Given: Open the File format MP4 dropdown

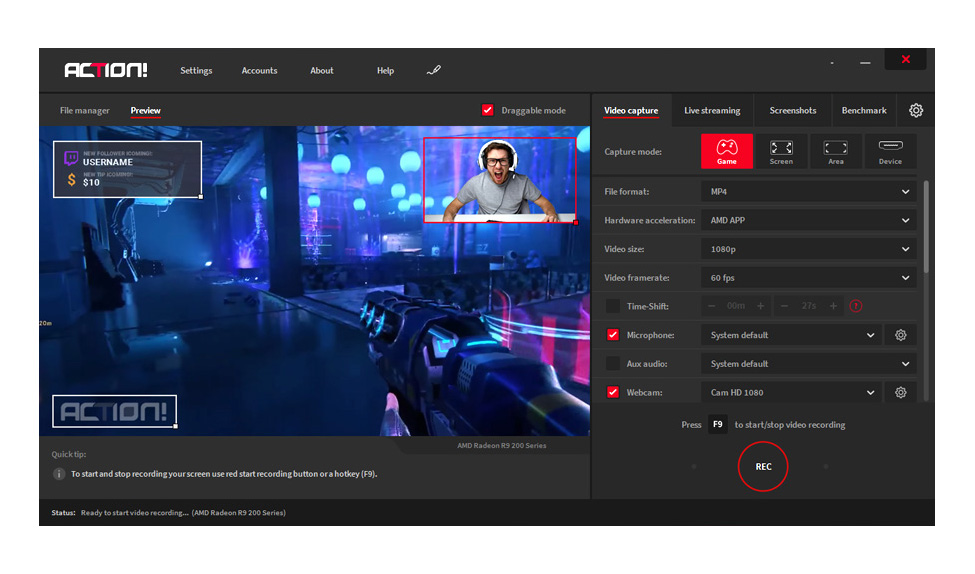Looking at the screenshot, I should pyautogui.click(x=808, y=192).
